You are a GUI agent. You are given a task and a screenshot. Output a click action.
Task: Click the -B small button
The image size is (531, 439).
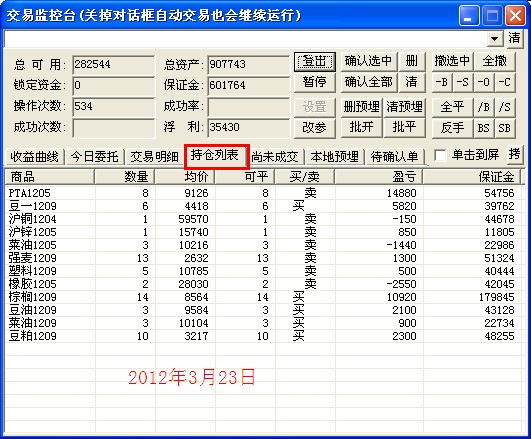(442, 82)
